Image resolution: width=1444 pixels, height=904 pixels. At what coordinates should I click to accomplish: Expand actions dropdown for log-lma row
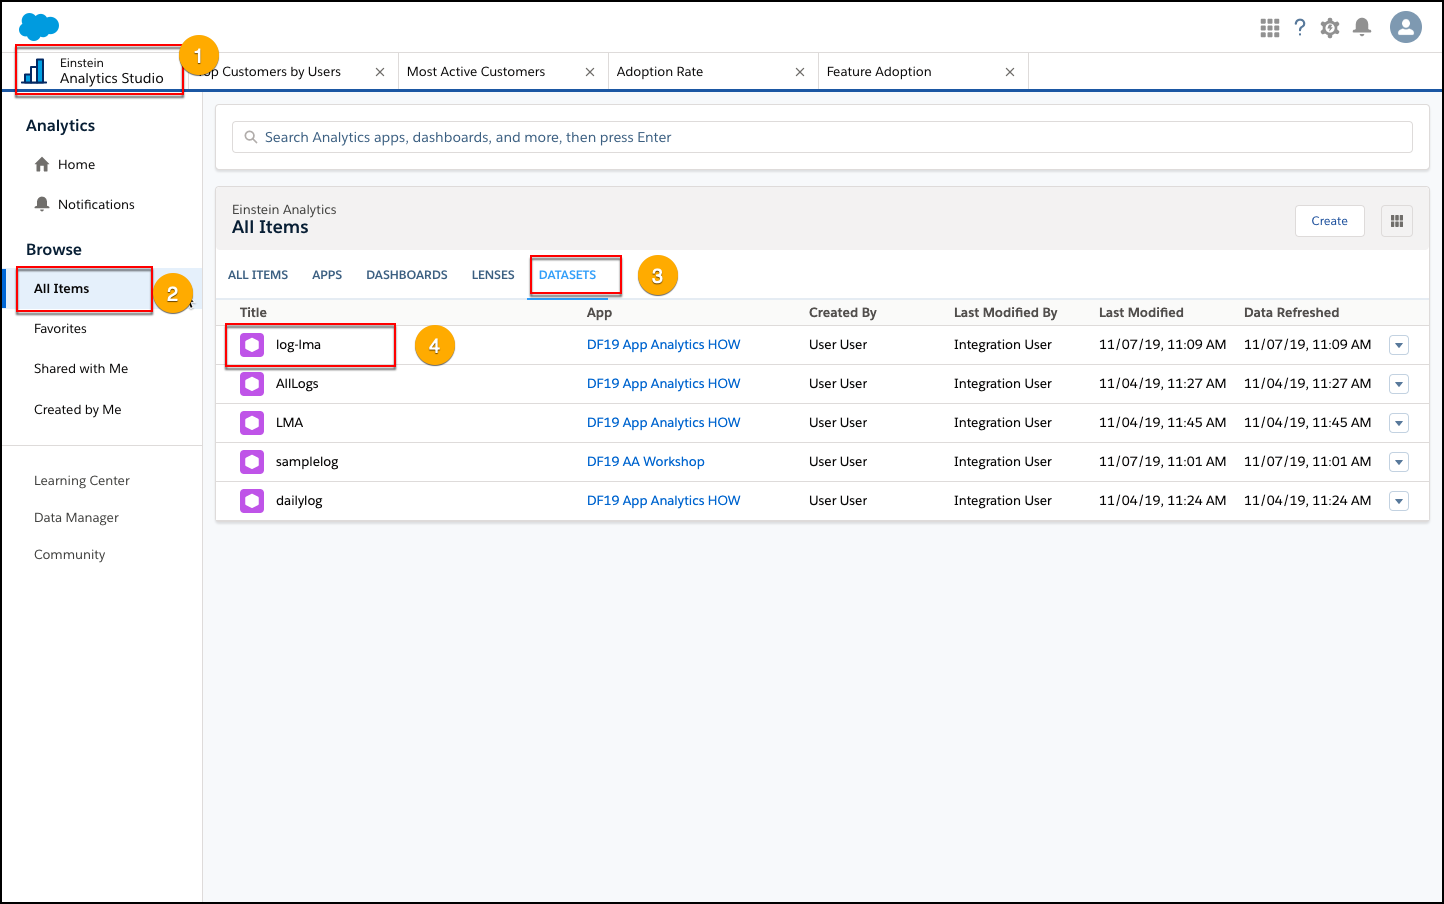(1399, 345)
